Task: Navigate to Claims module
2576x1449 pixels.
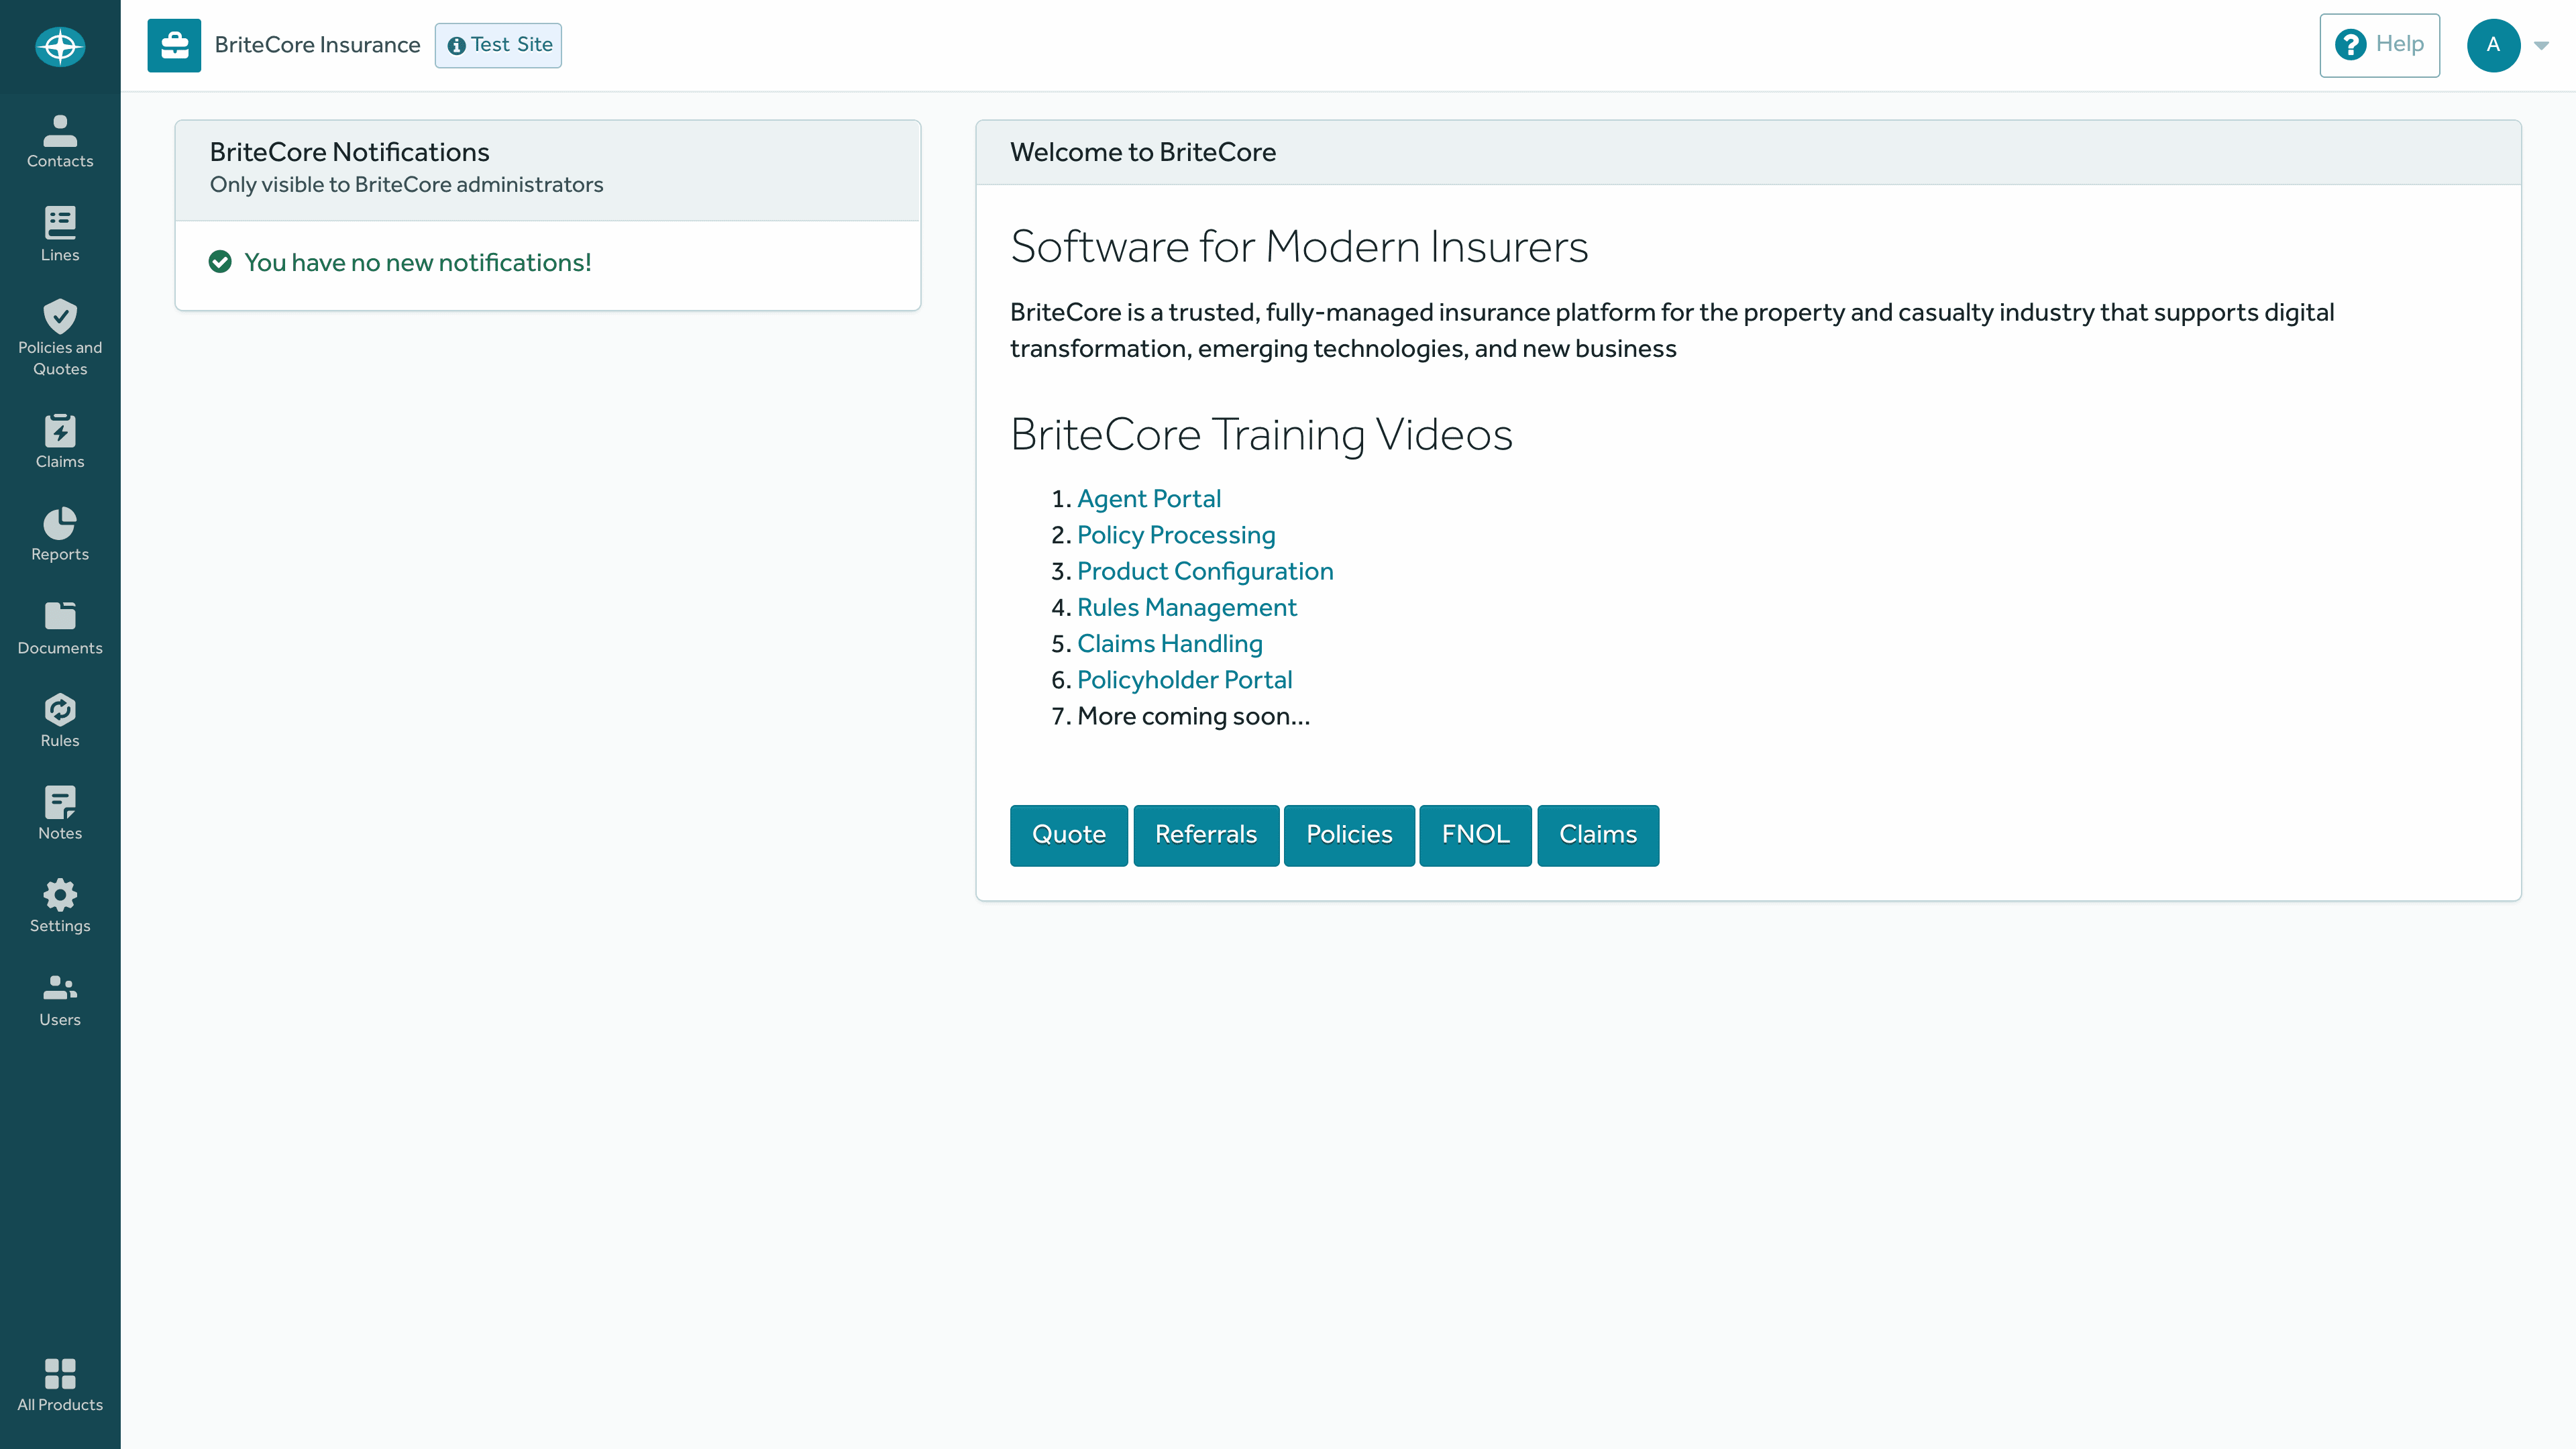Action: 60,441
